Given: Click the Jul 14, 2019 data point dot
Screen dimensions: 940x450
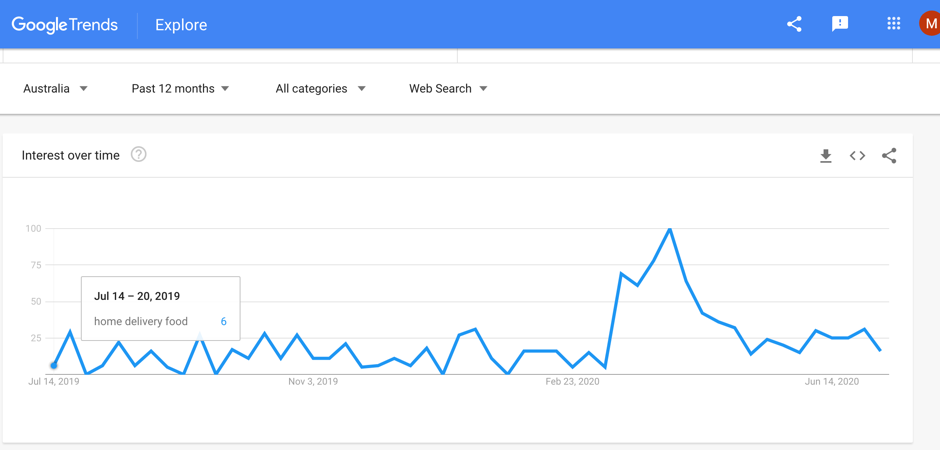Looking at the screenshot, I should 54,365.
